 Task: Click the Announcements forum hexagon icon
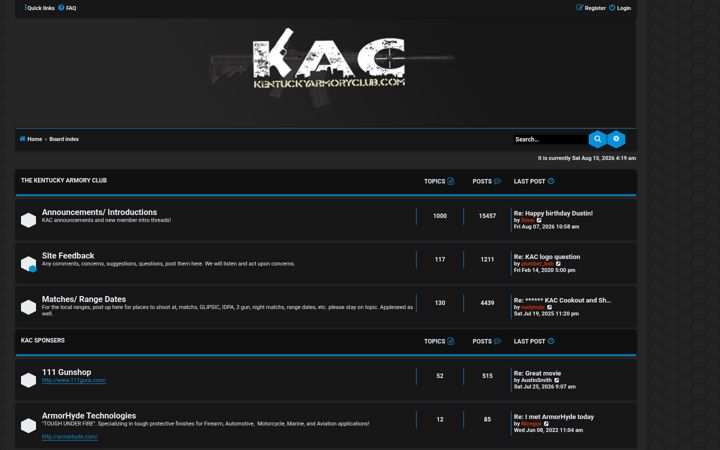(x=28, y=220)
